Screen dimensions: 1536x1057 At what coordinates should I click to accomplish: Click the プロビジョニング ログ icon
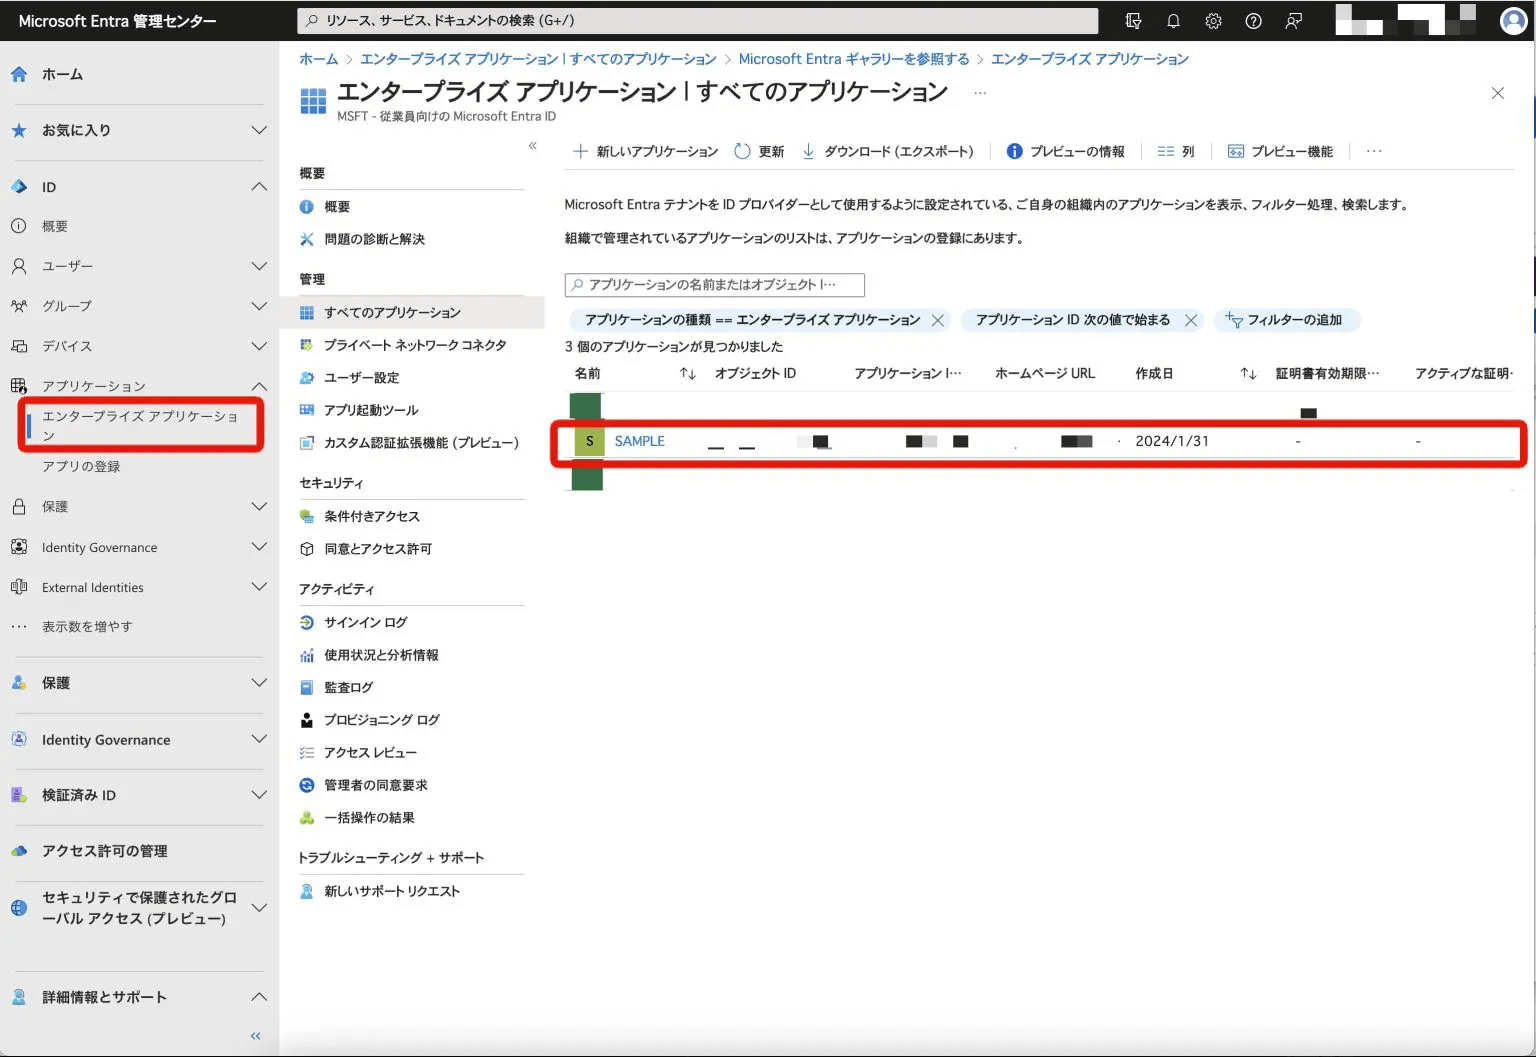click(307, 720)
